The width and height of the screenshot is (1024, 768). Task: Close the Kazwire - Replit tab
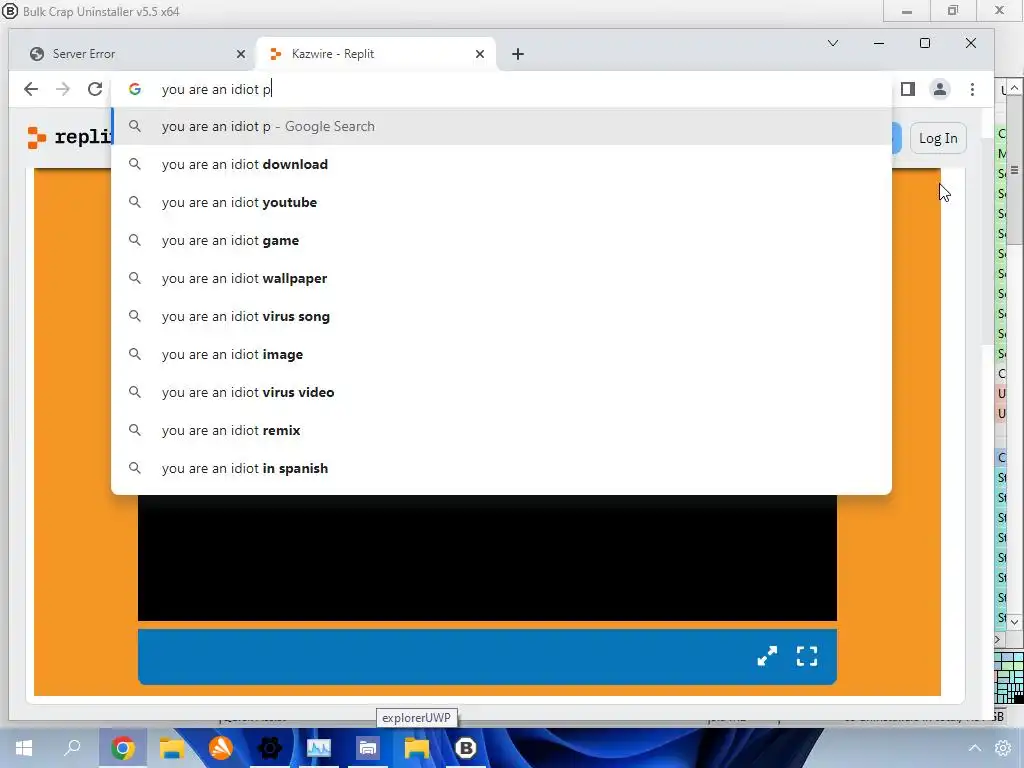pos(480,54)
